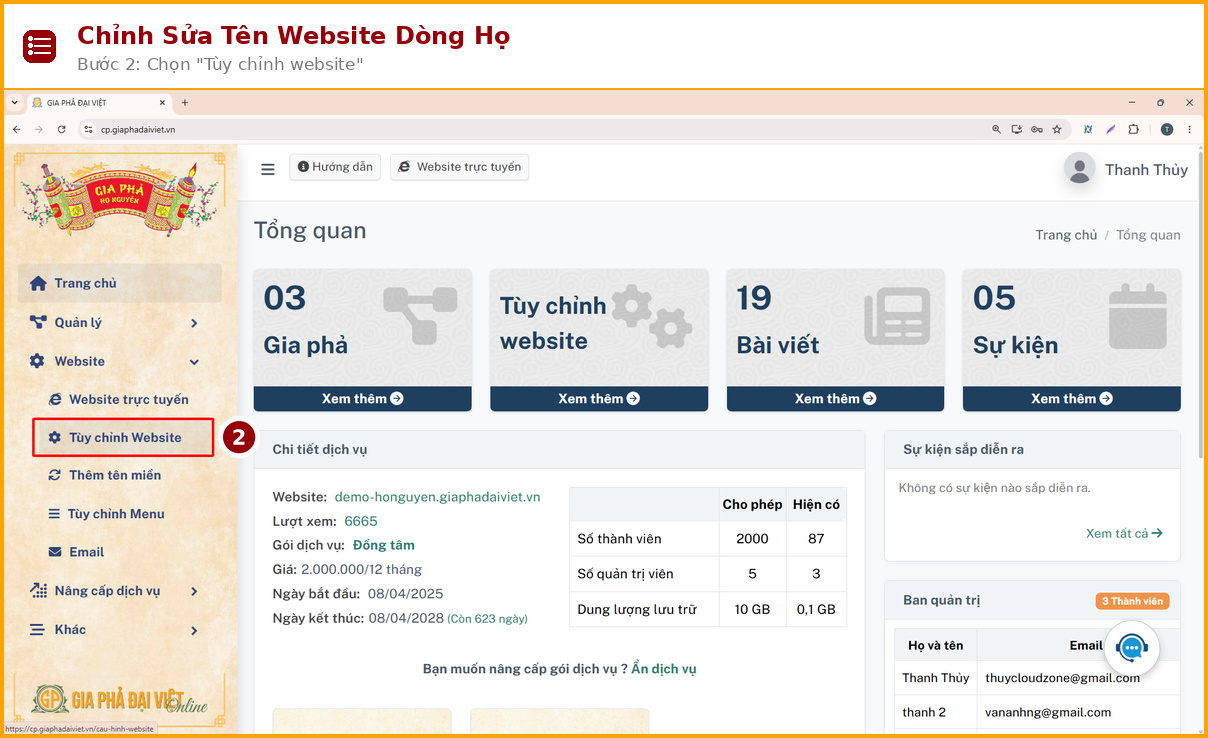Click the Nâng cấp dịch vụ chart icon
Image resolution: width=1208 pixels, height=738 pixels.
(38, 590)
